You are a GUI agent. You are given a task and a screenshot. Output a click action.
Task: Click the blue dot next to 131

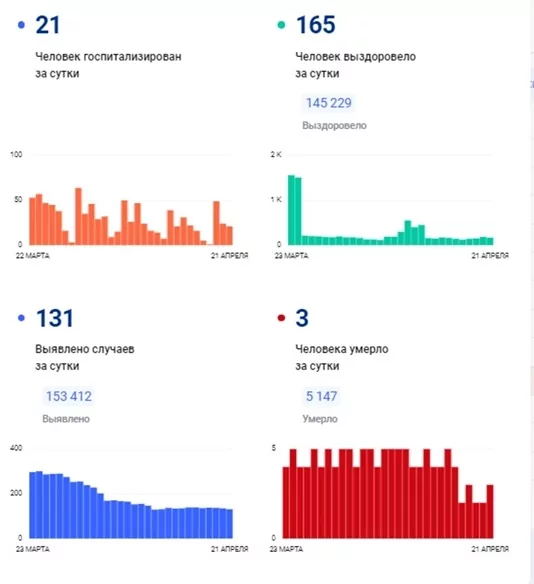[22, 318]
